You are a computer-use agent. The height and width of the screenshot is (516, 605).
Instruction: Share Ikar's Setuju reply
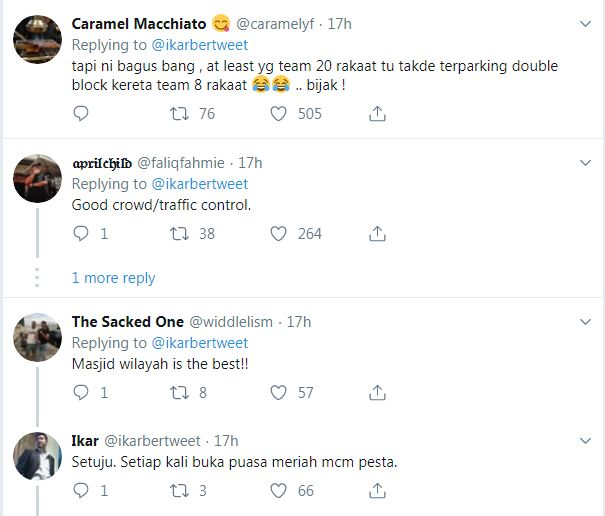tap(378, 491)
